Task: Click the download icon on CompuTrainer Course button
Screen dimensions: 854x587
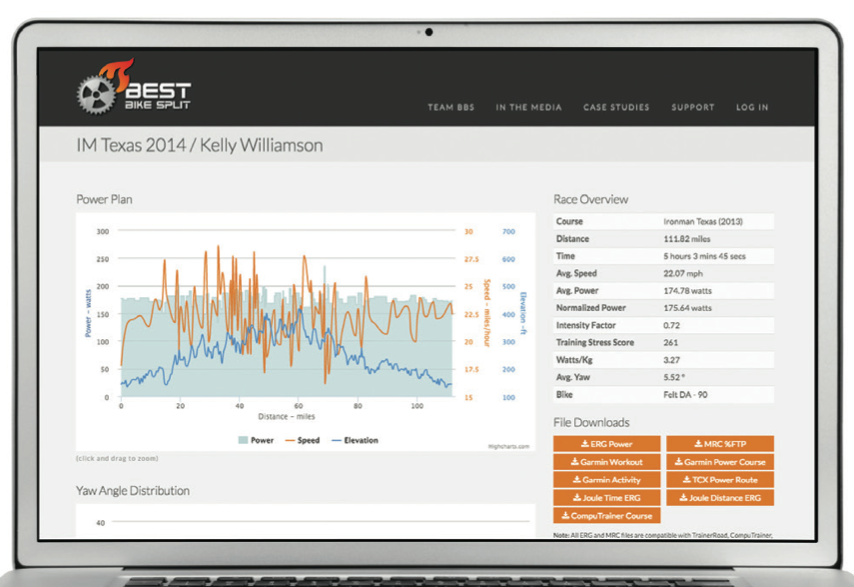Action: click(x=565, y=516)
